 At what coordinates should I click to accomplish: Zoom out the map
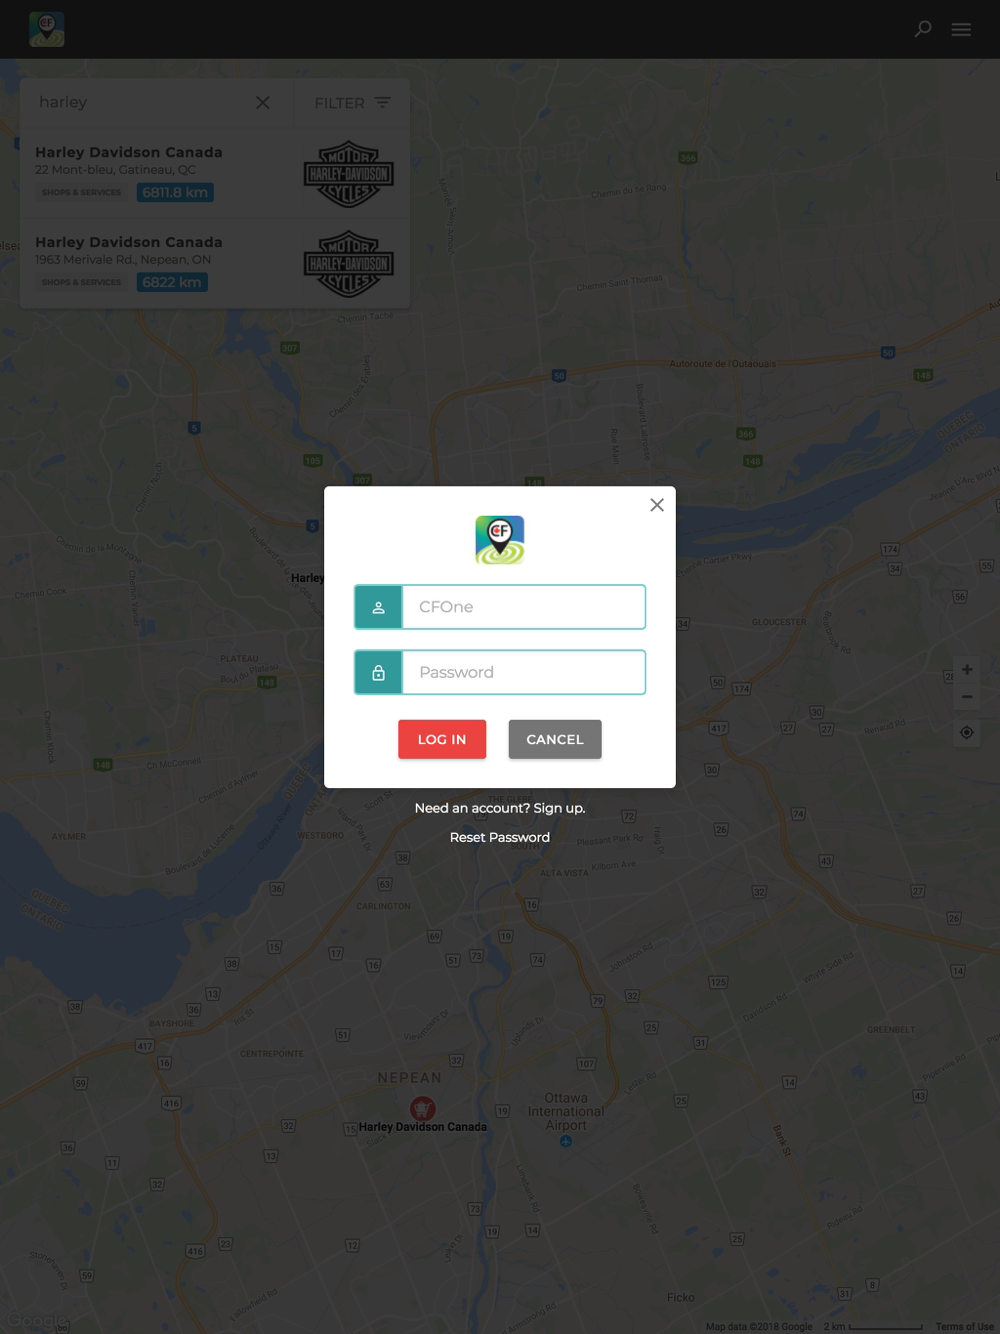pos(967,697)
